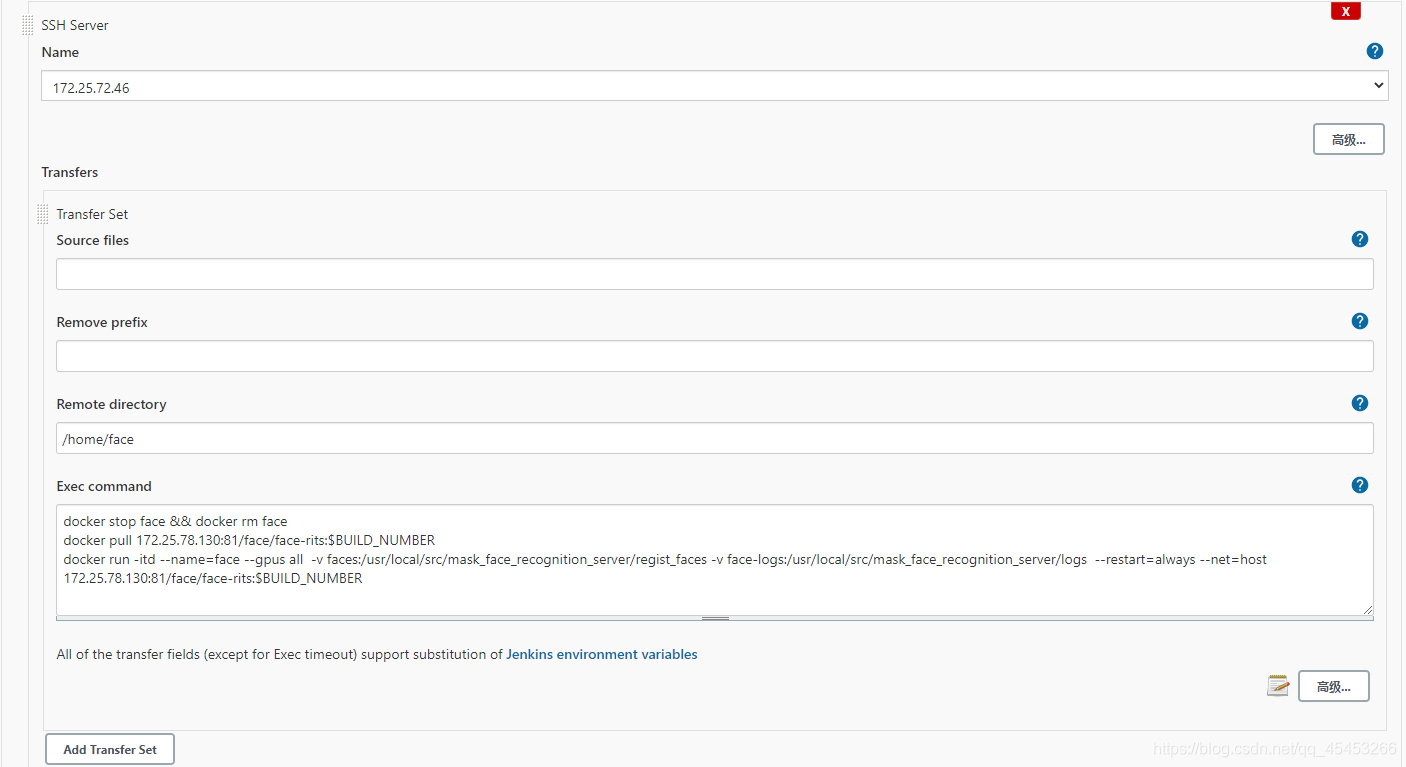The image size is (1406, 767).
Task: Show help for Exec command
Action: coord(1359,485)
